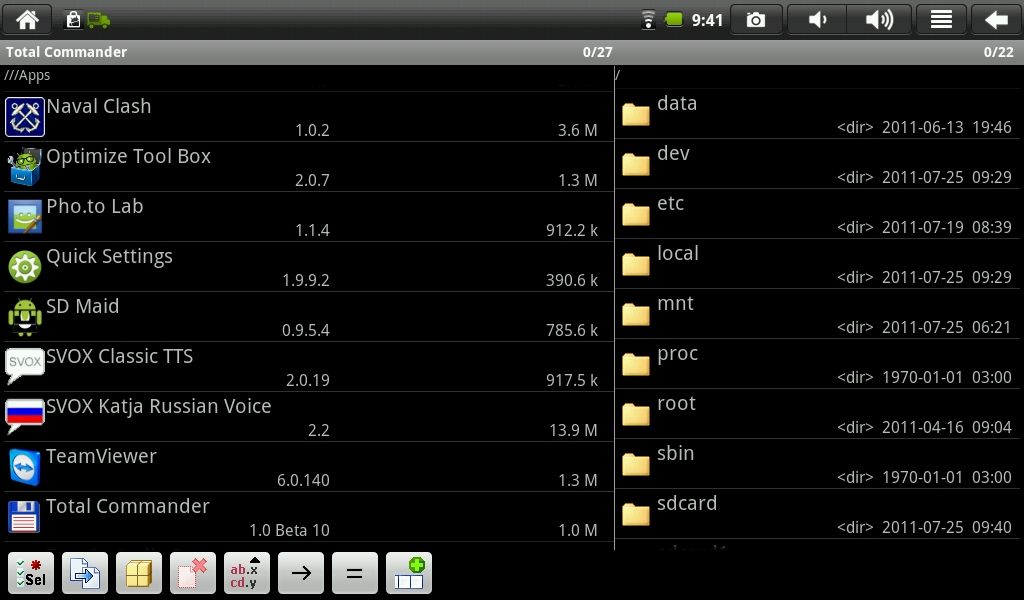Tap the TeamViewer app icon
This screenshot has width=1024, height=600.
coord(25,467)
